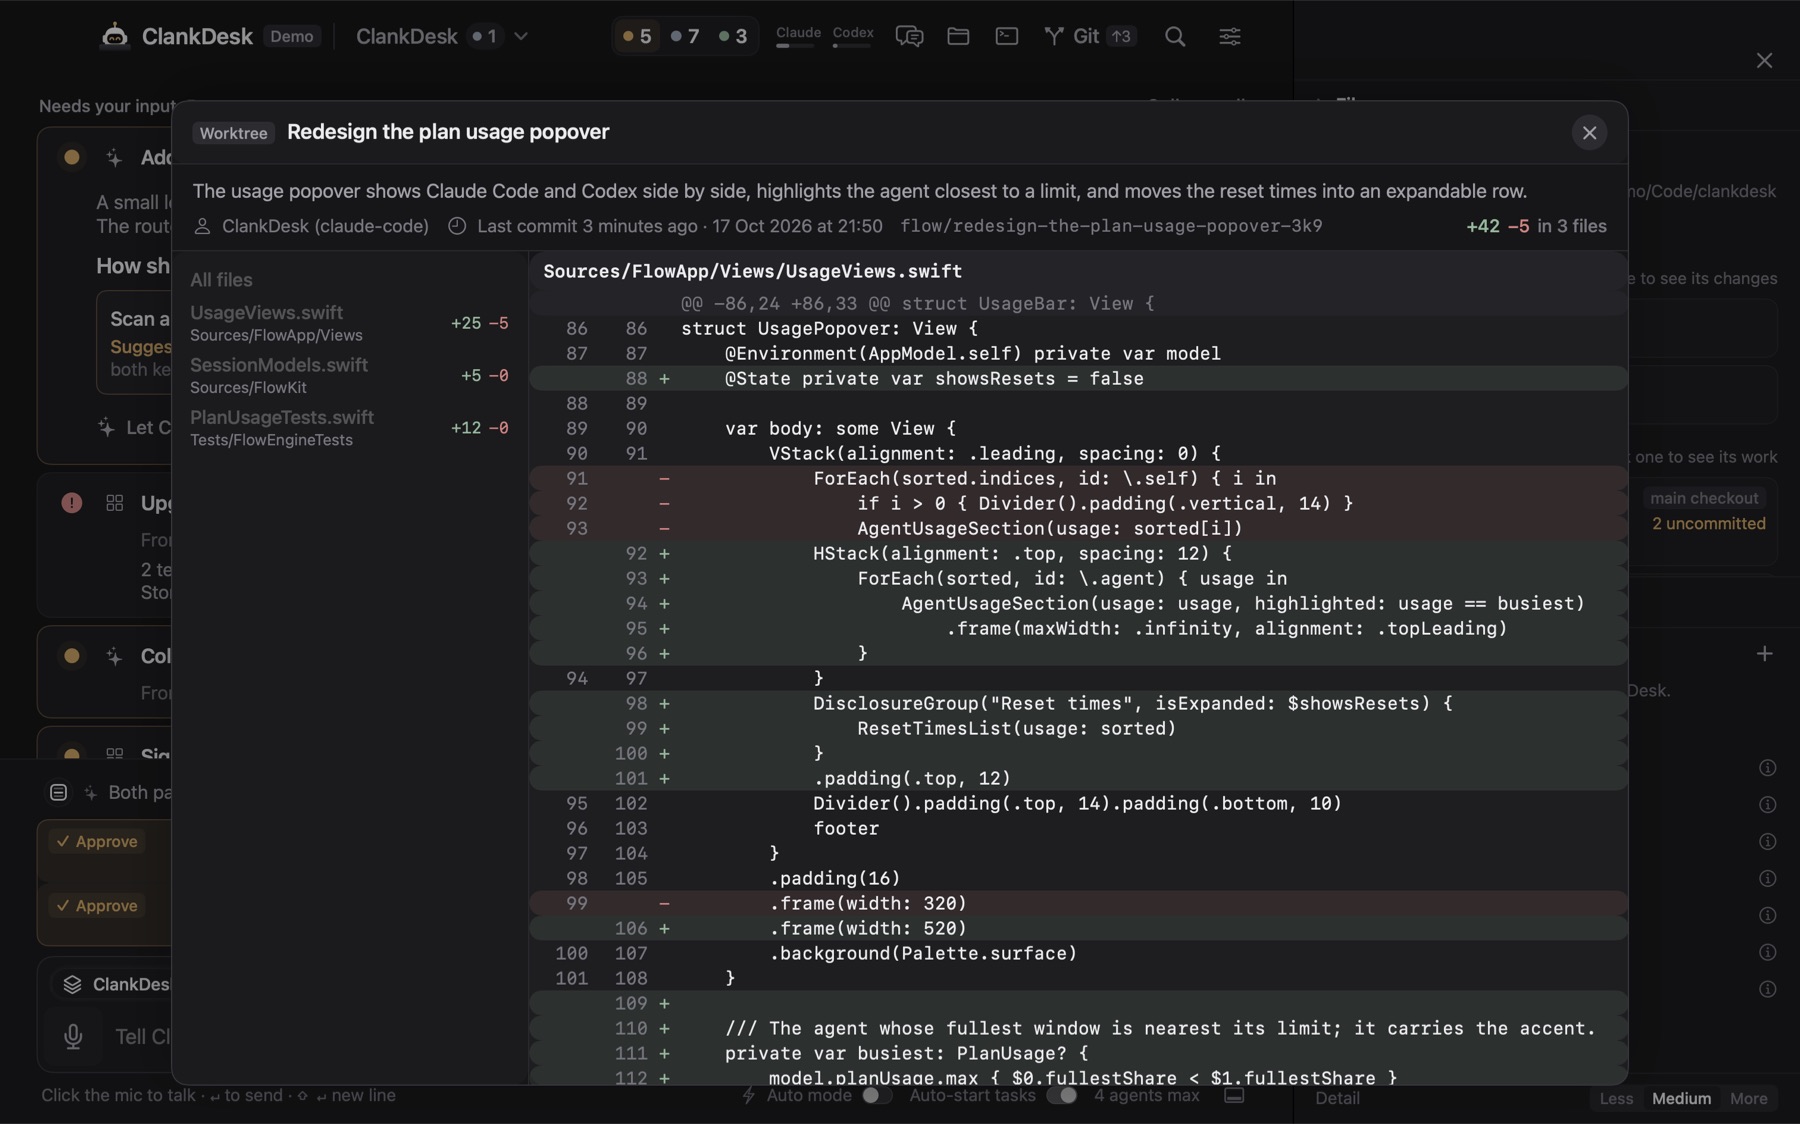Viewport: 1800px width, 1124px height.
Task: Open the chat conversations icon in toolbar
Action: [x=909, y=36]
